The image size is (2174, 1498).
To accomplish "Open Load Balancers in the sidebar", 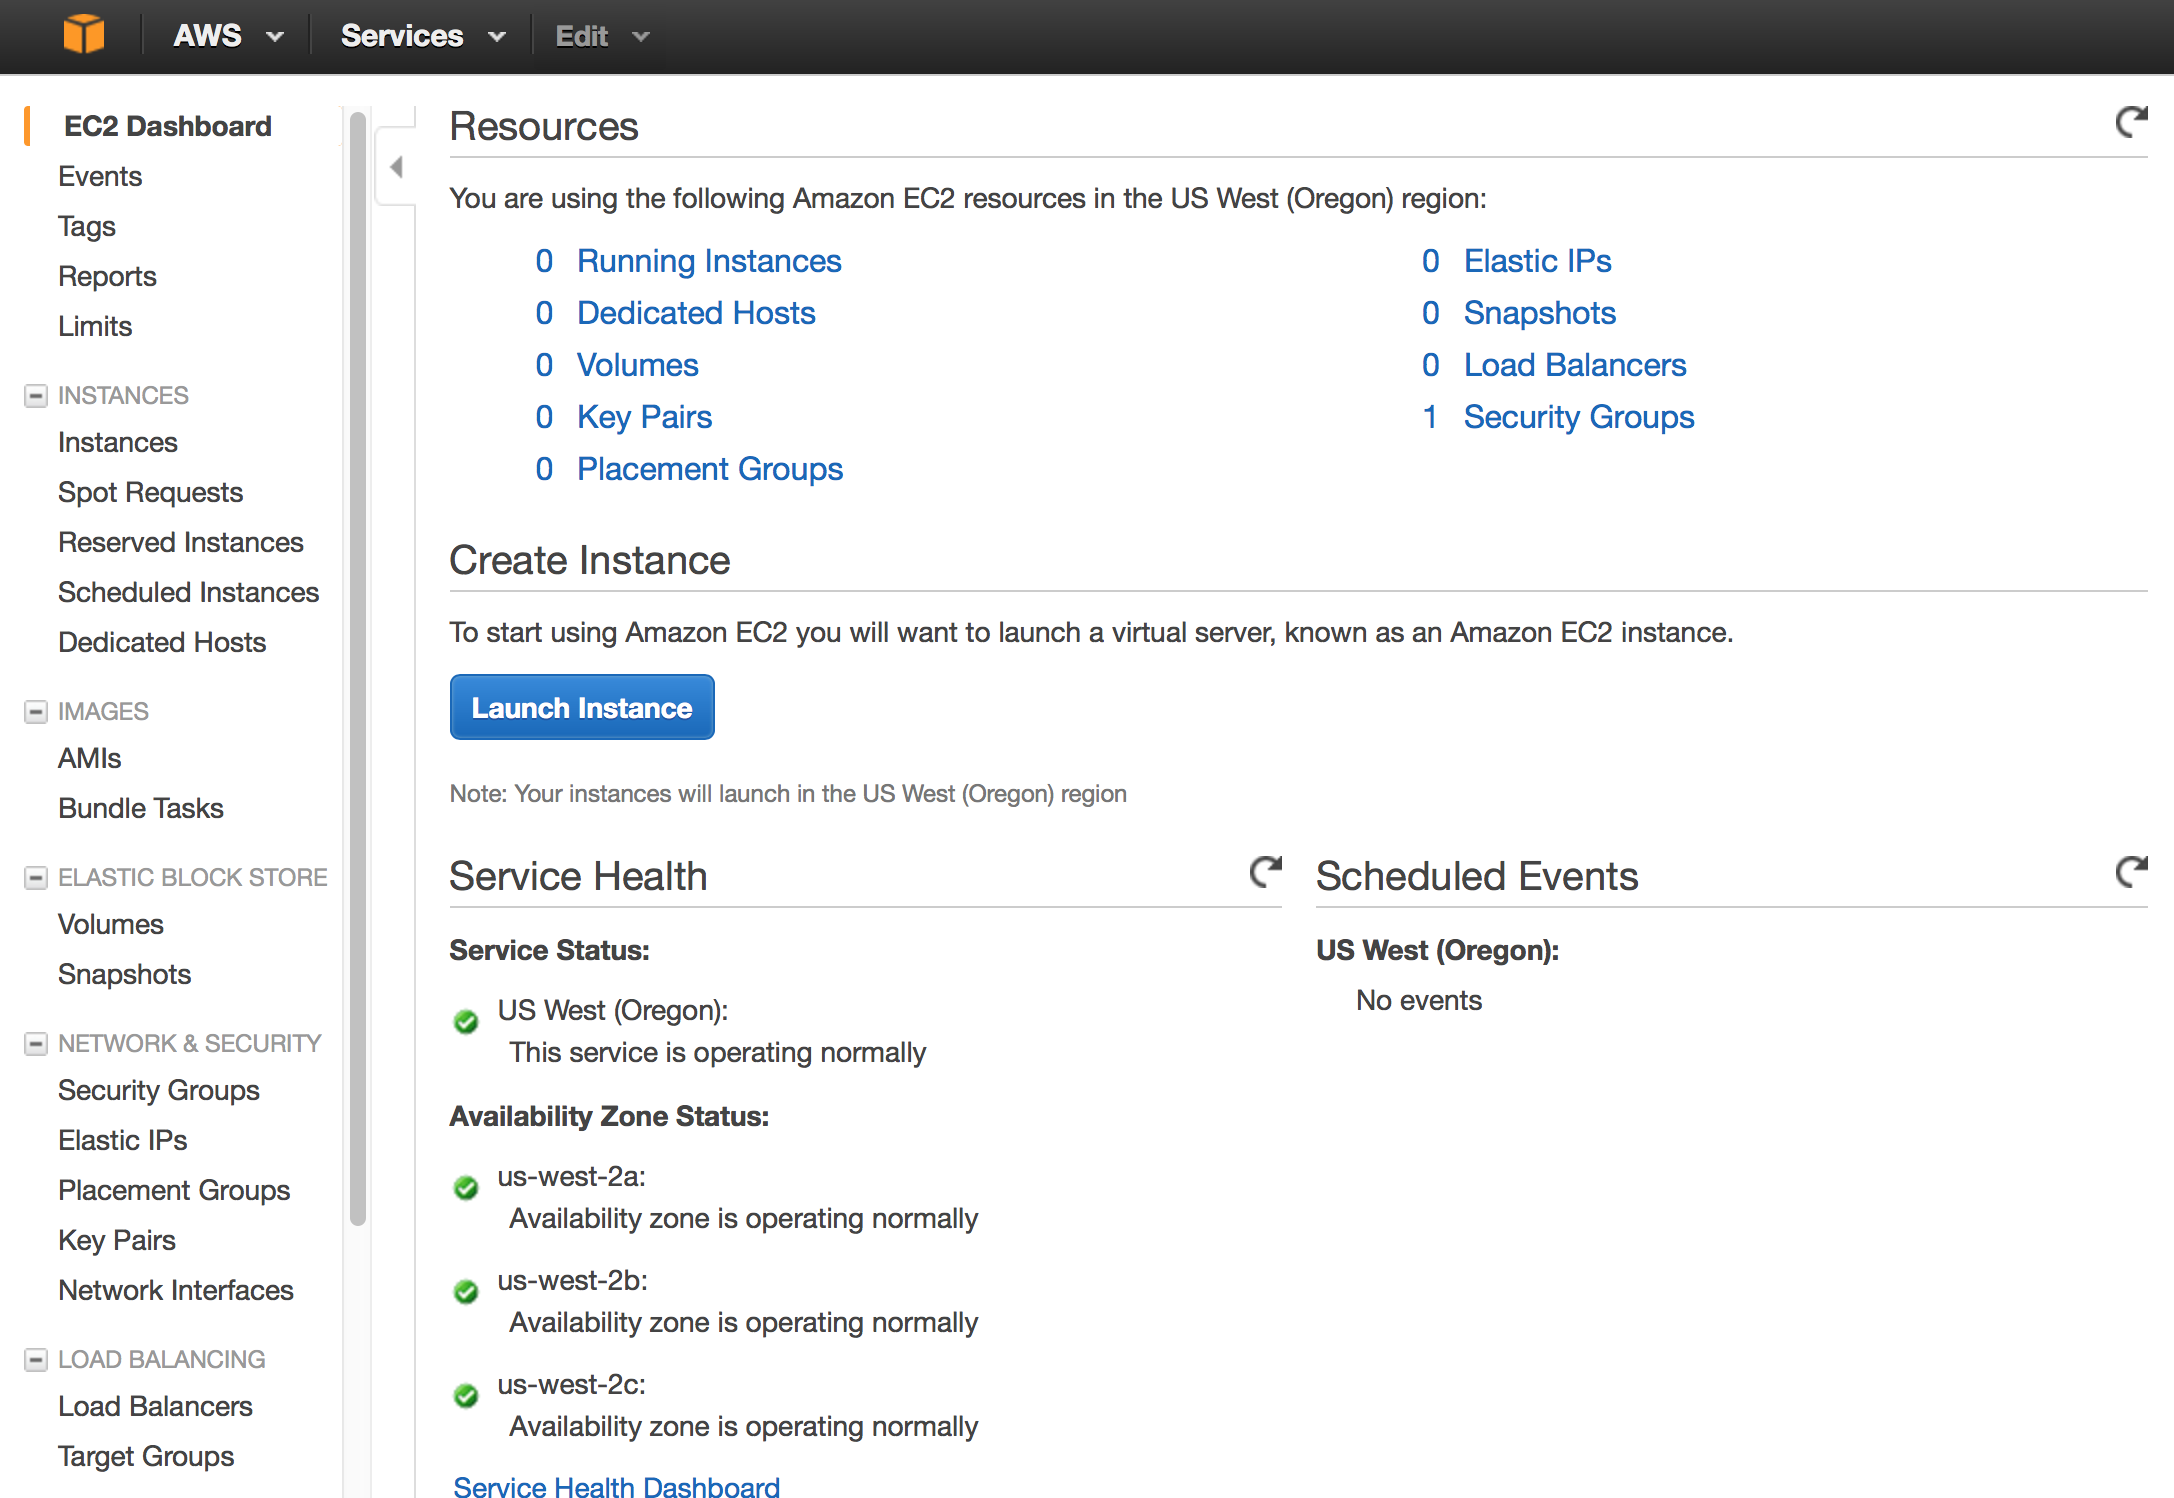I will click(156, 1406).
